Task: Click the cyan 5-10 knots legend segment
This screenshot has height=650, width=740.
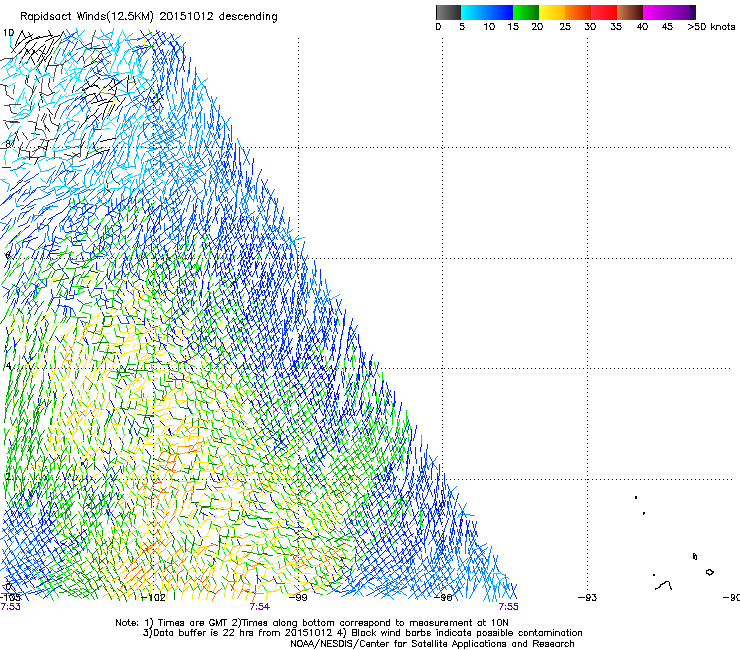Action: (x=474, y=12)
